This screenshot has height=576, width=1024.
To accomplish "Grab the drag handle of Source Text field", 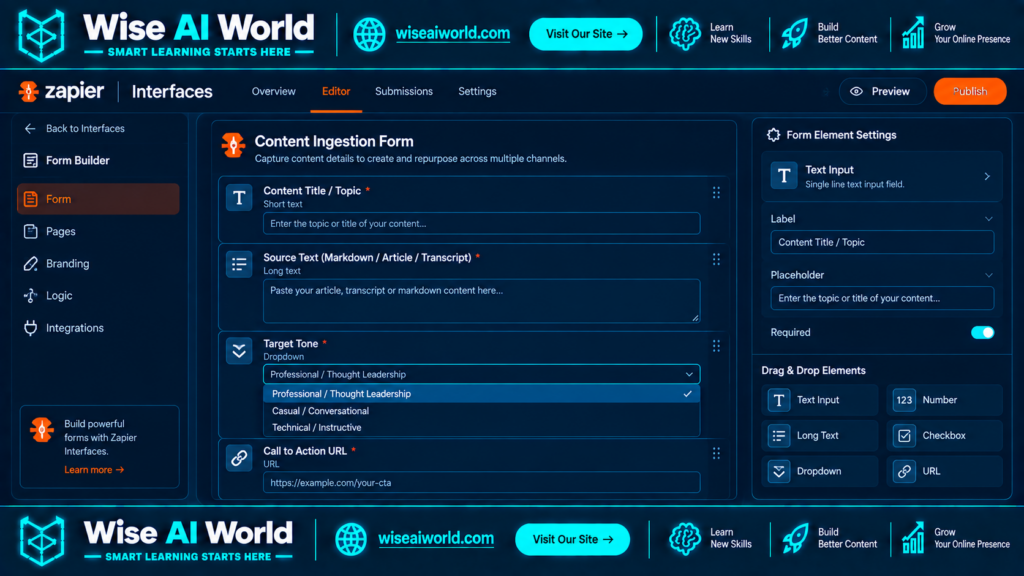I will [716, 259].
